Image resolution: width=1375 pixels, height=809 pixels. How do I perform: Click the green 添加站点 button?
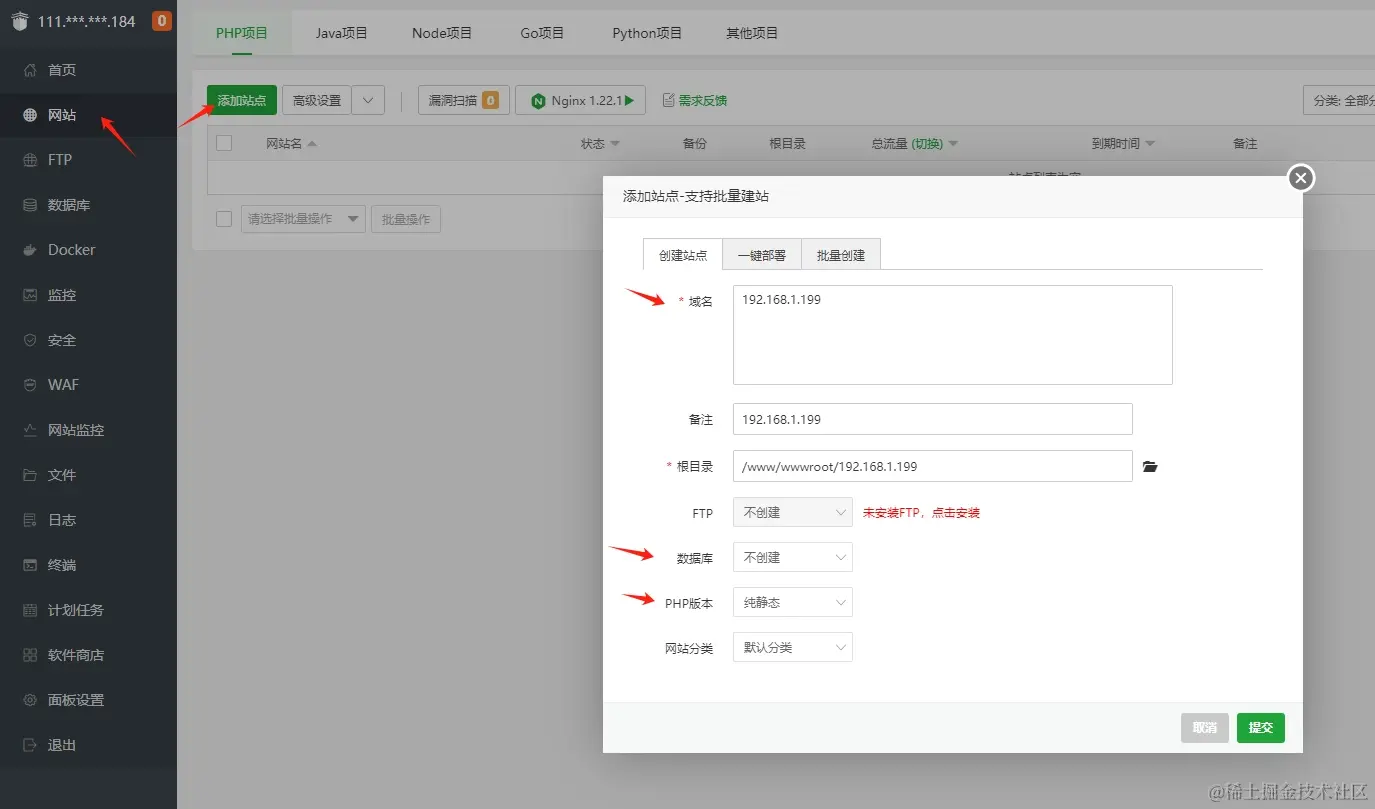click(242, 100)
